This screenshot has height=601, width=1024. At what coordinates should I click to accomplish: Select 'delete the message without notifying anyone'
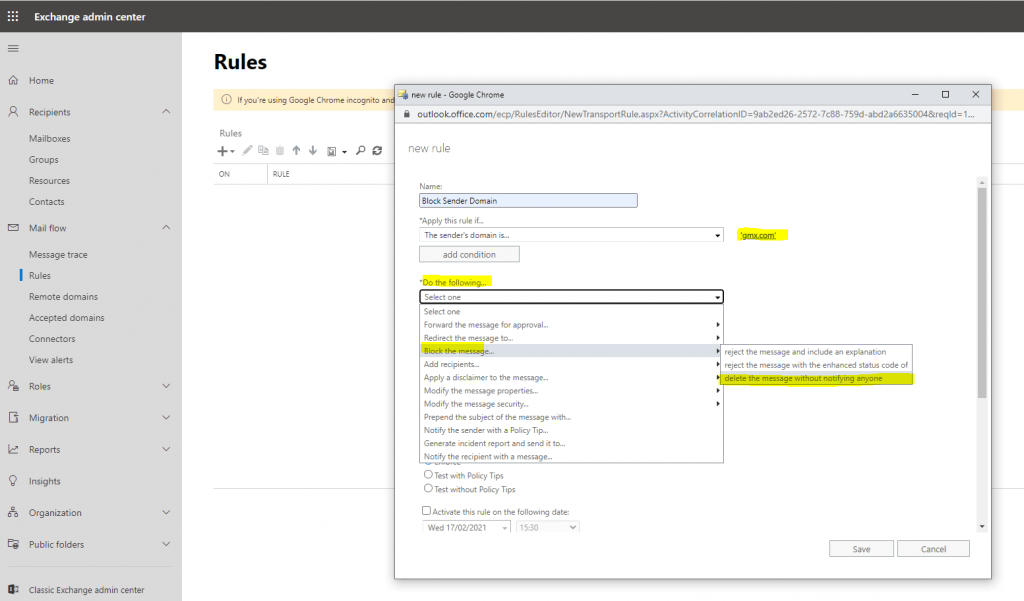816,378
